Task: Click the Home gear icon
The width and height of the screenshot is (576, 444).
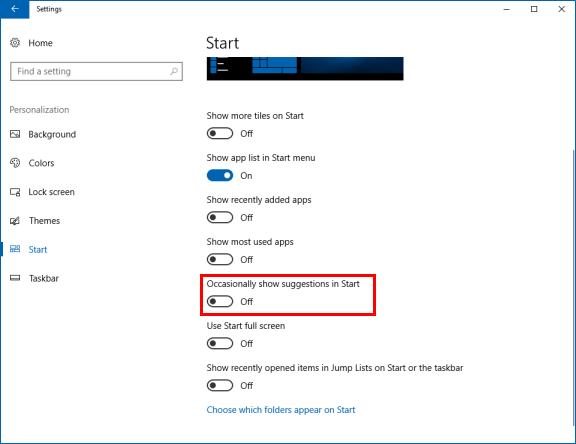Action: pyautogui.click(x=15, y=43)
